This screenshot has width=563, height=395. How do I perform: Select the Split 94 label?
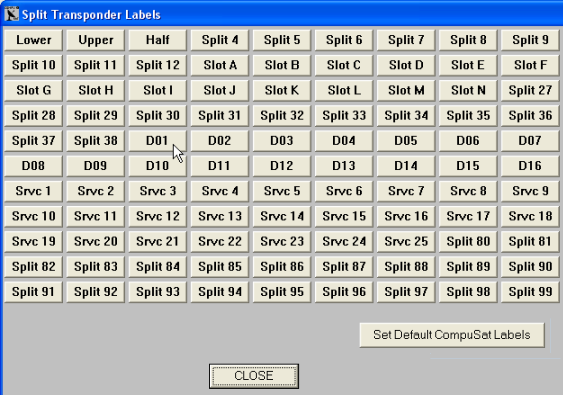[x=220, y=292]
